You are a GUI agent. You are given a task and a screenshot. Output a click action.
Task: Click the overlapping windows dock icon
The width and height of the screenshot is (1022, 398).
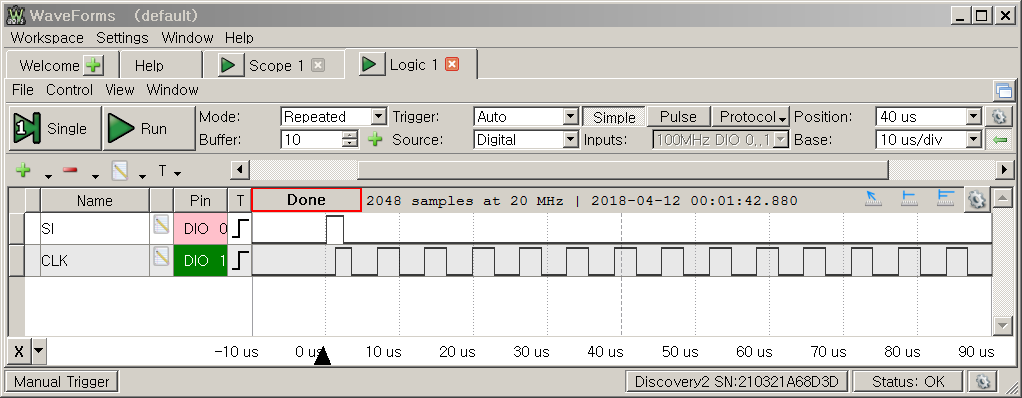pos(1004,91)
